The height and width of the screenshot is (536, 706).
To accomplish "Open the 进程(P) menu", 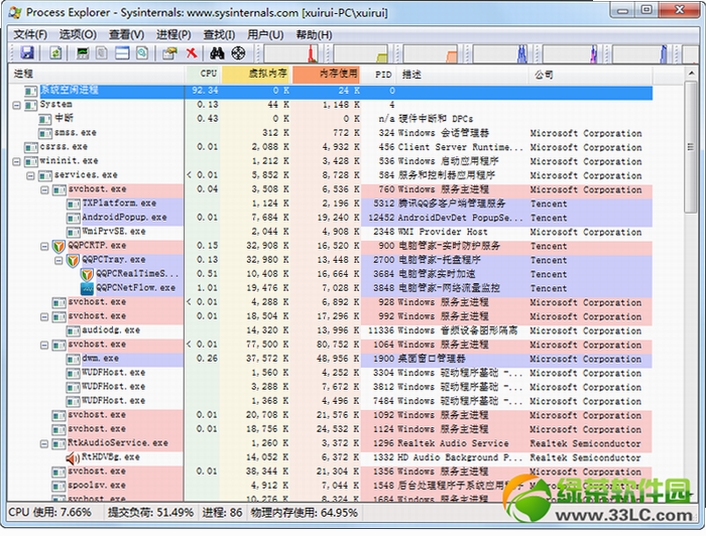I will [174, 35].
